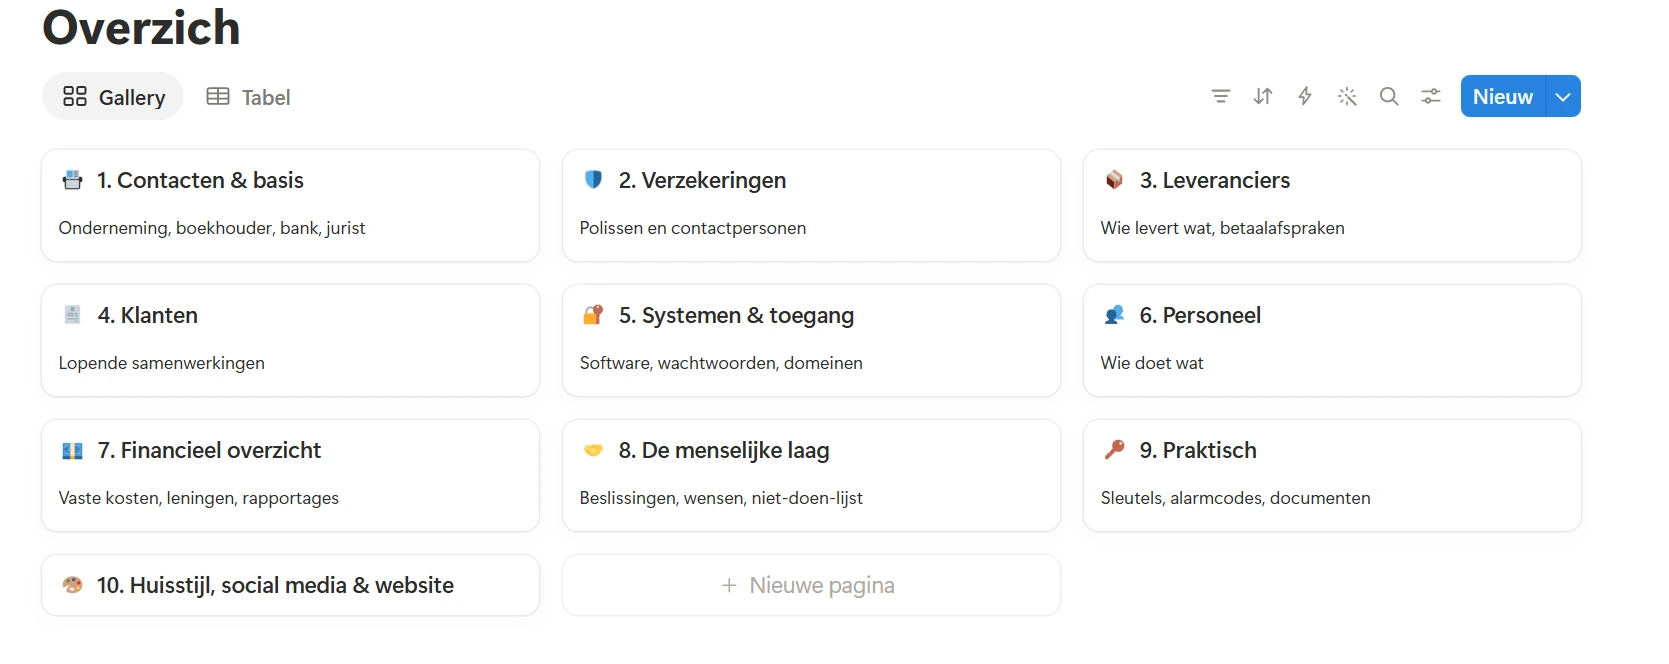
Task: Click the sort arrows icon
Action: tap(1263, 96)
